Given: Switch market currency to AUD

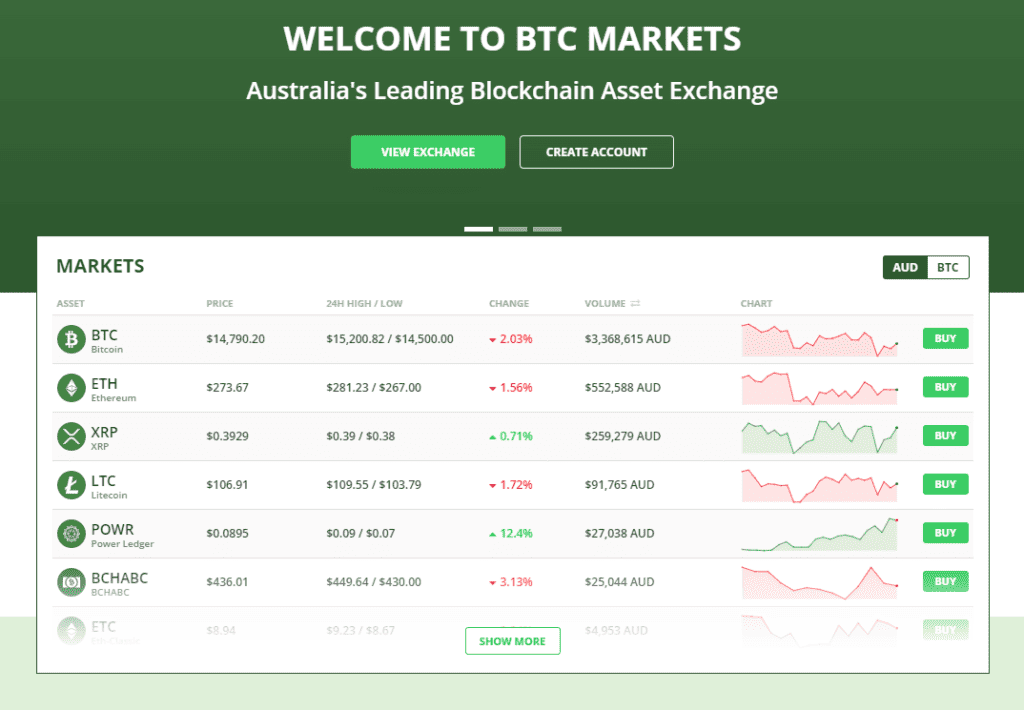Looking at the screenshot, I should (905, 268).
